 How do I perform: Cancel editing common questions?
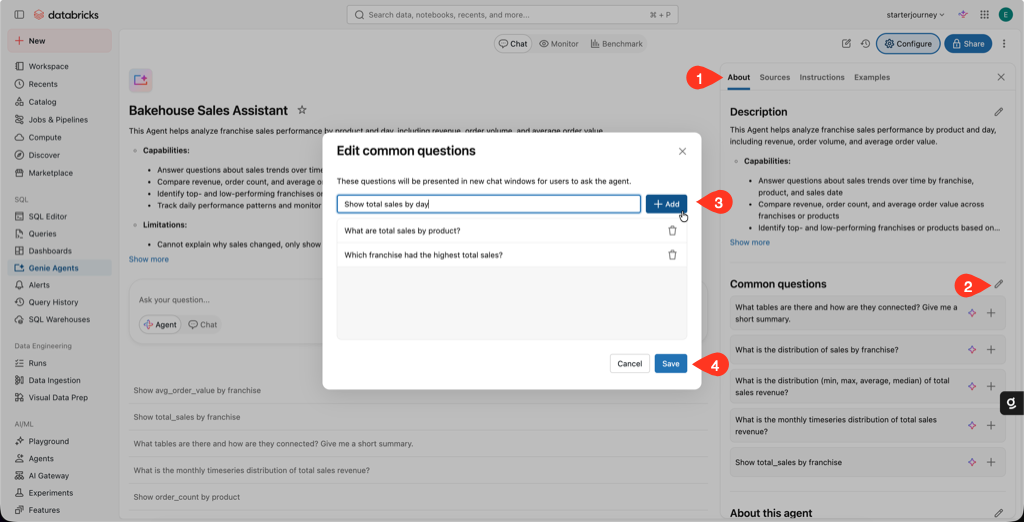[630, 364]
